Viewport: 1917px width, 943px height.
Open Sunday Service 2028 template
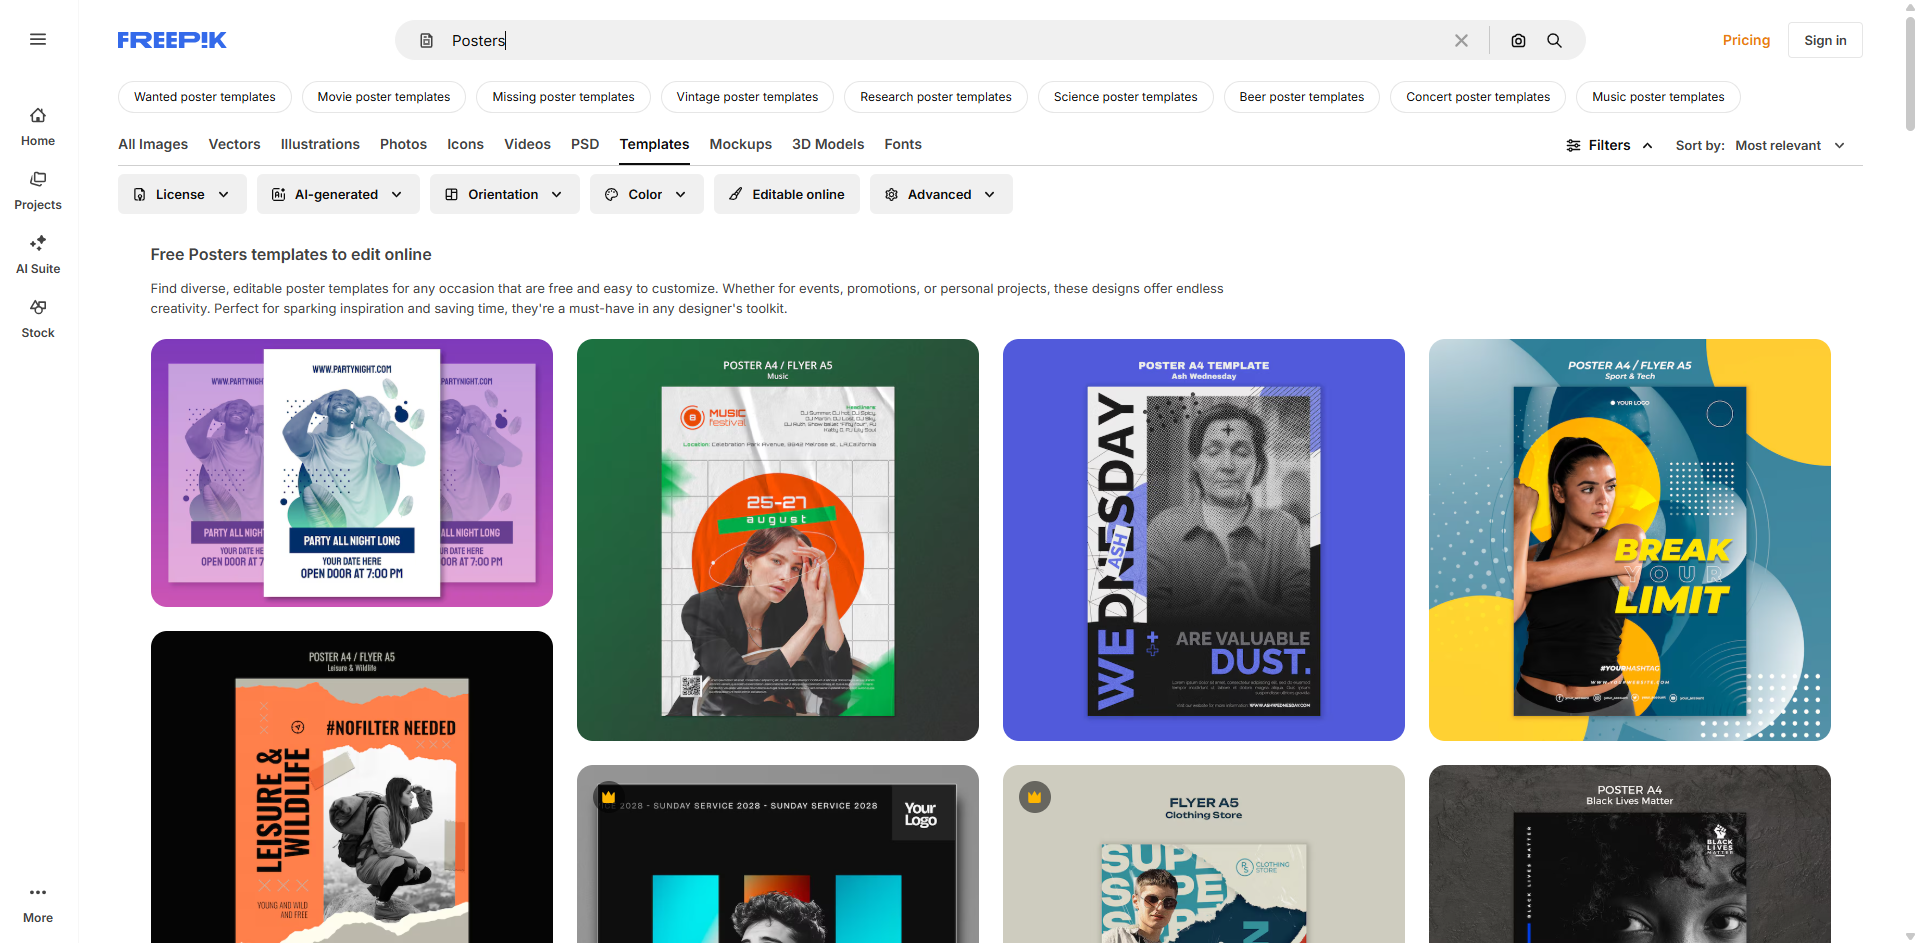[x=778, y=854]
